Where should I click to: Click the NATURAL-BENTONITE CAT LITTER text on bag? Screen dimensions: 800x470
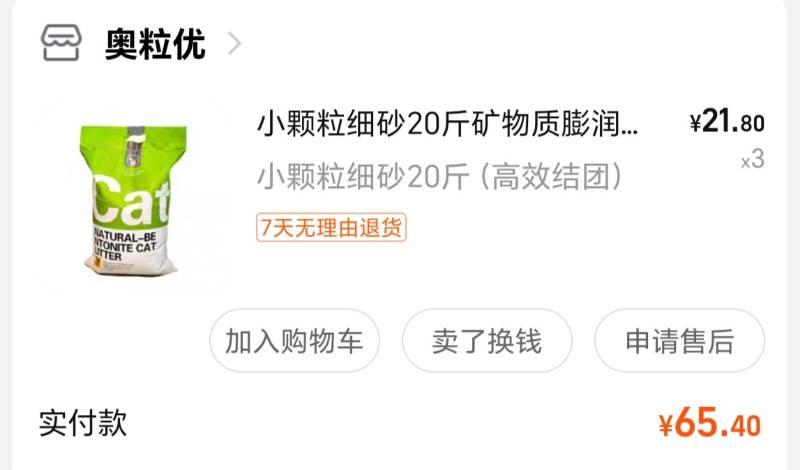(x=126, y=245)
